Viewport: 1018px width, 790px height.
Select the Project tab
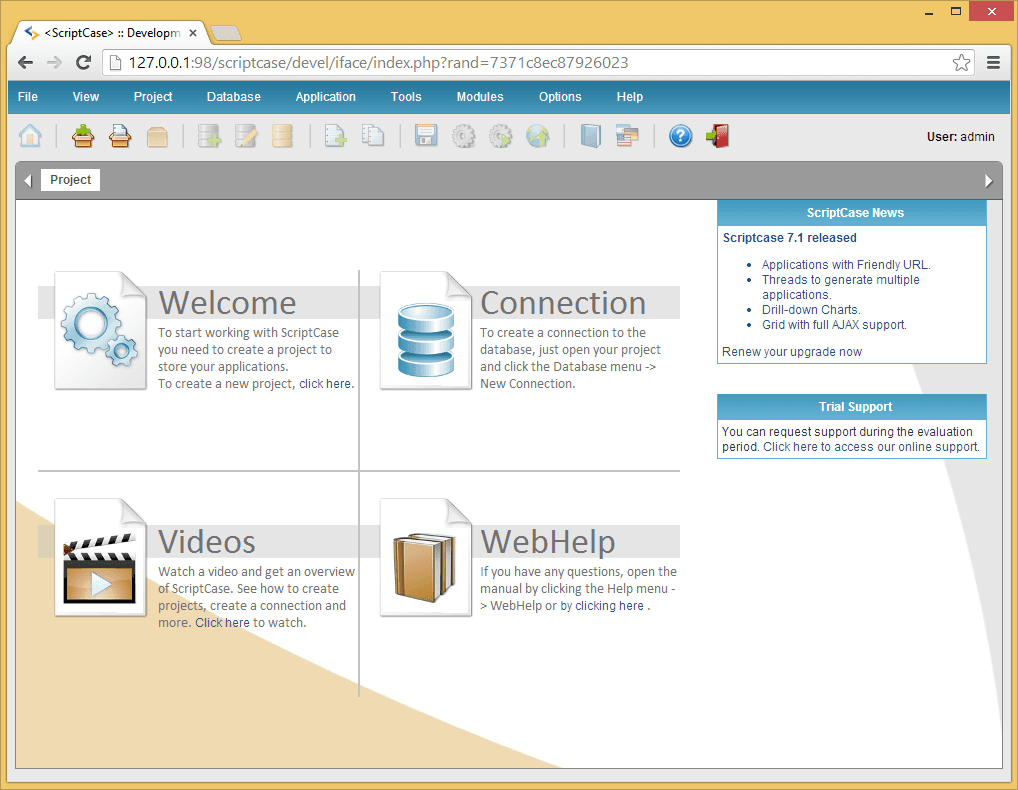tap(70, 180)
